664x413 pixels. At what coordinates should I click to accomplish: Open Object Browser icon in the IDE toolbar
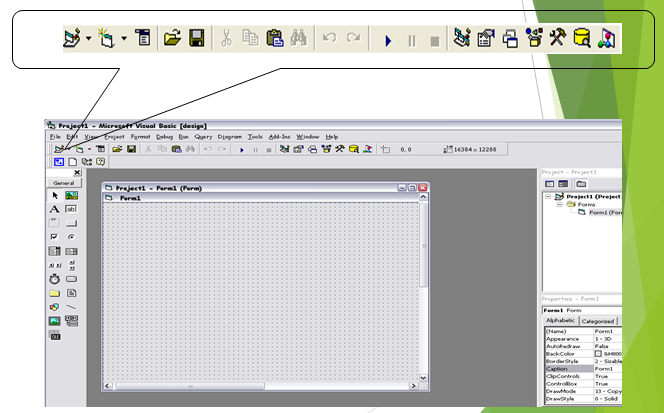pos(326,149)
